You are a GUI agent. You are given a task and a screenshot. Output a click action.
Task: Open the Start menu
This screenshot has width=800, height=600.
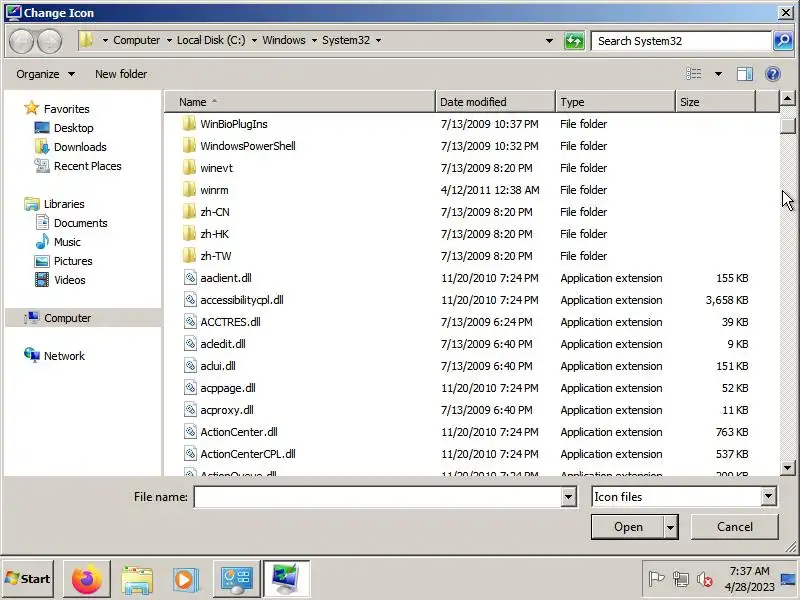28,579
